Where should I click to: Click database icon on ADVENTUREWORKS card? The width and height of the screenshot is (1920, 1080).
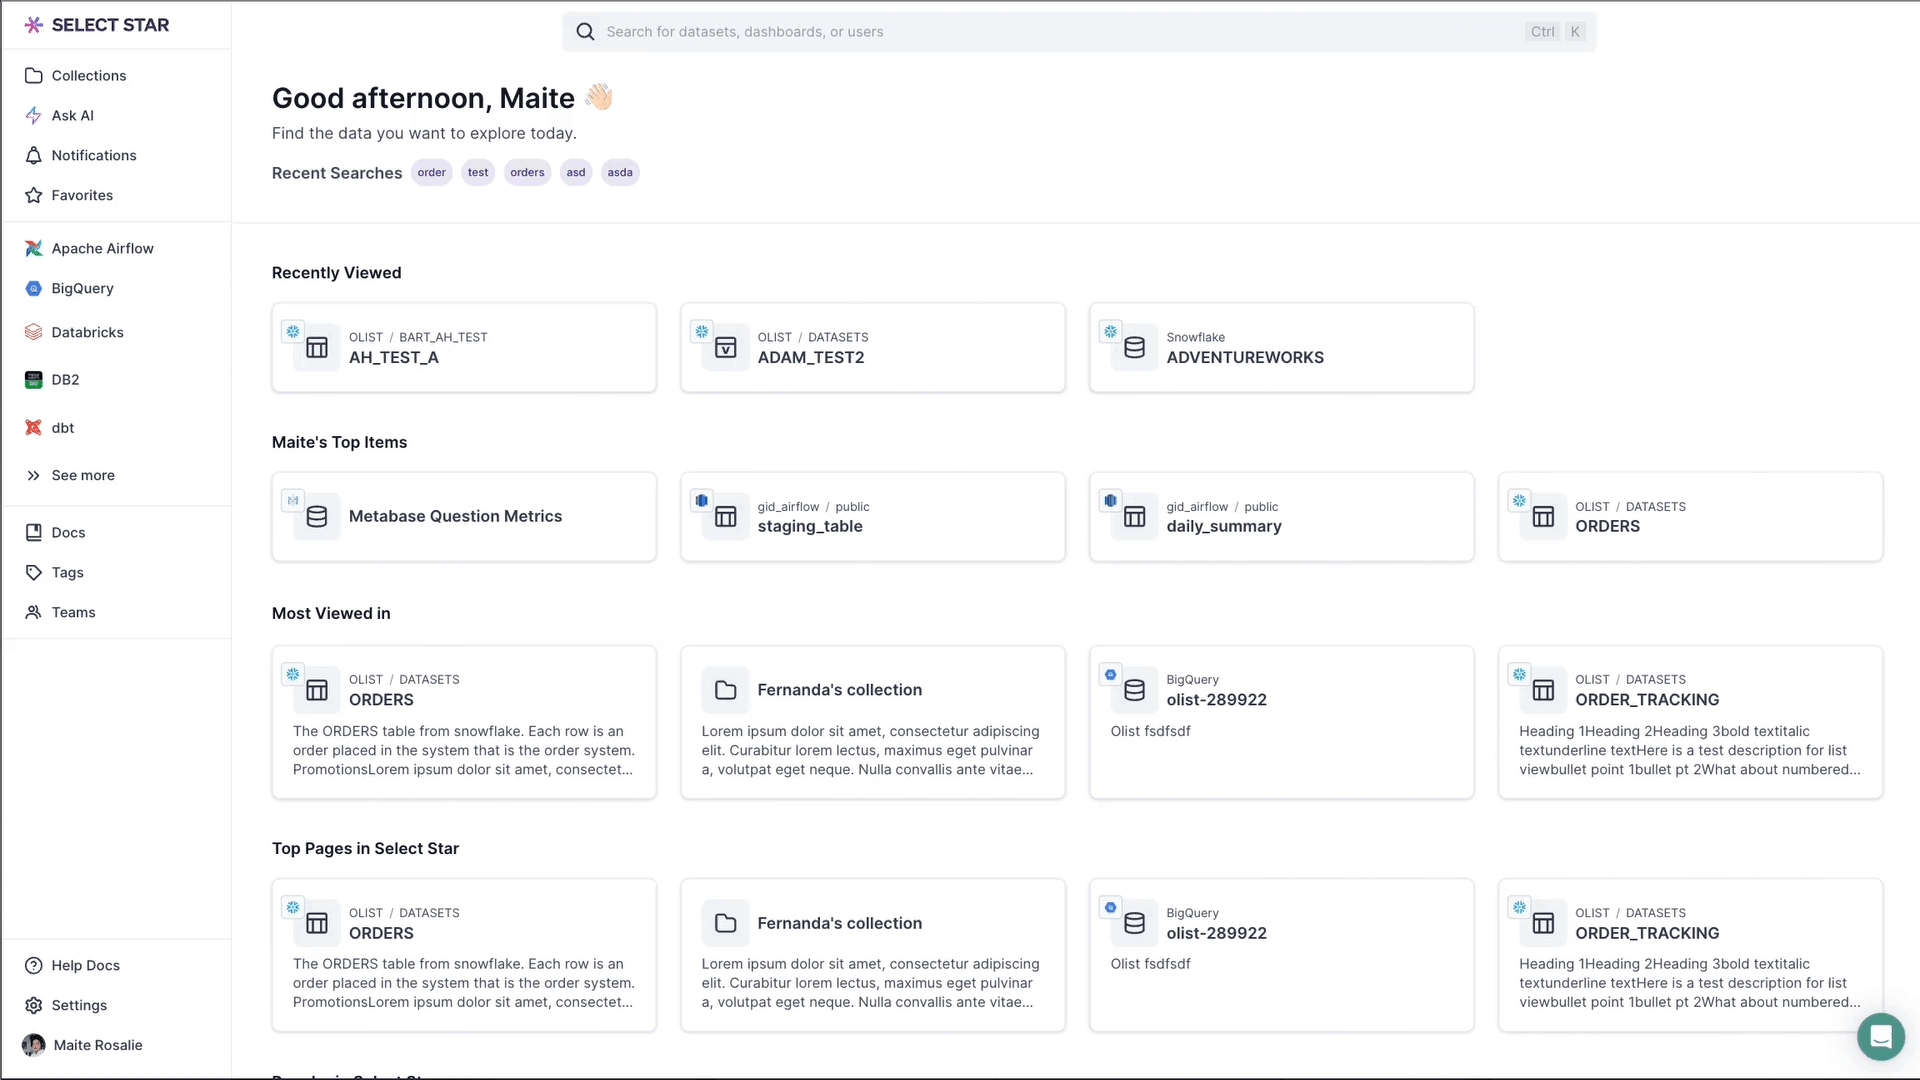click(x=1135, y=348)
